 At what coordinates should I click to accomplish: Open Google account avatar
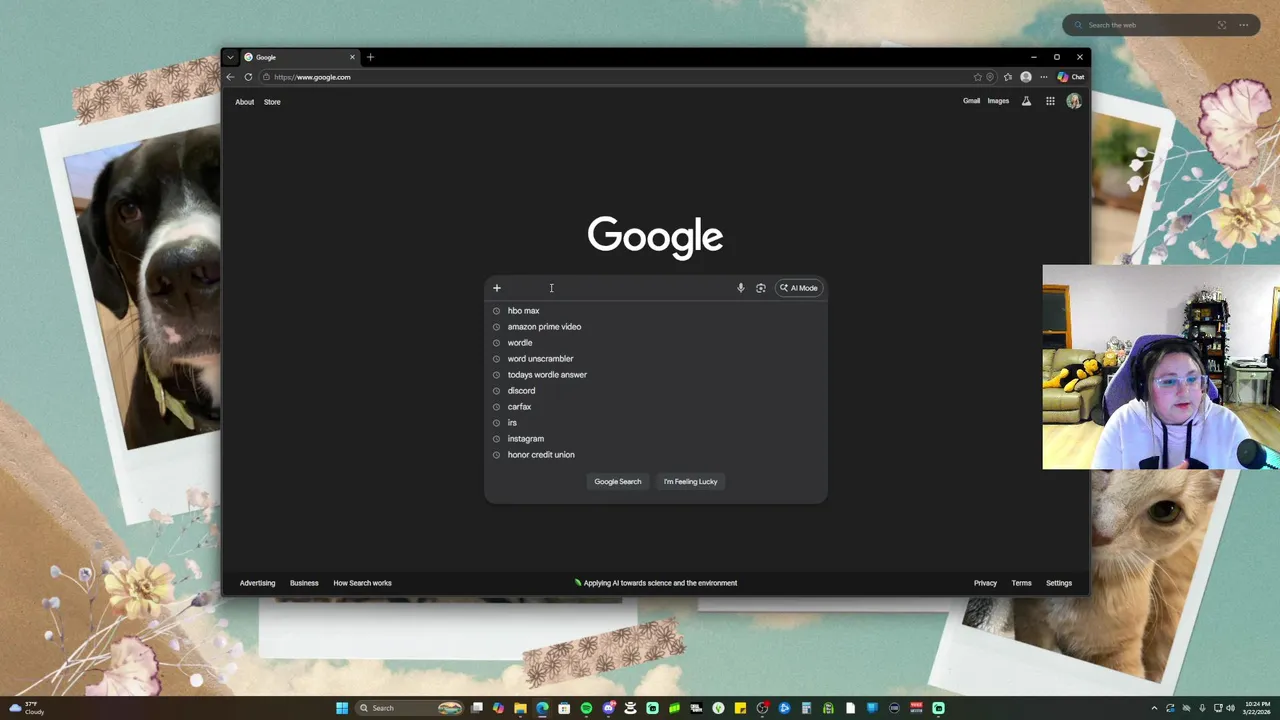pyautogui.click(x=1074, y=101)
